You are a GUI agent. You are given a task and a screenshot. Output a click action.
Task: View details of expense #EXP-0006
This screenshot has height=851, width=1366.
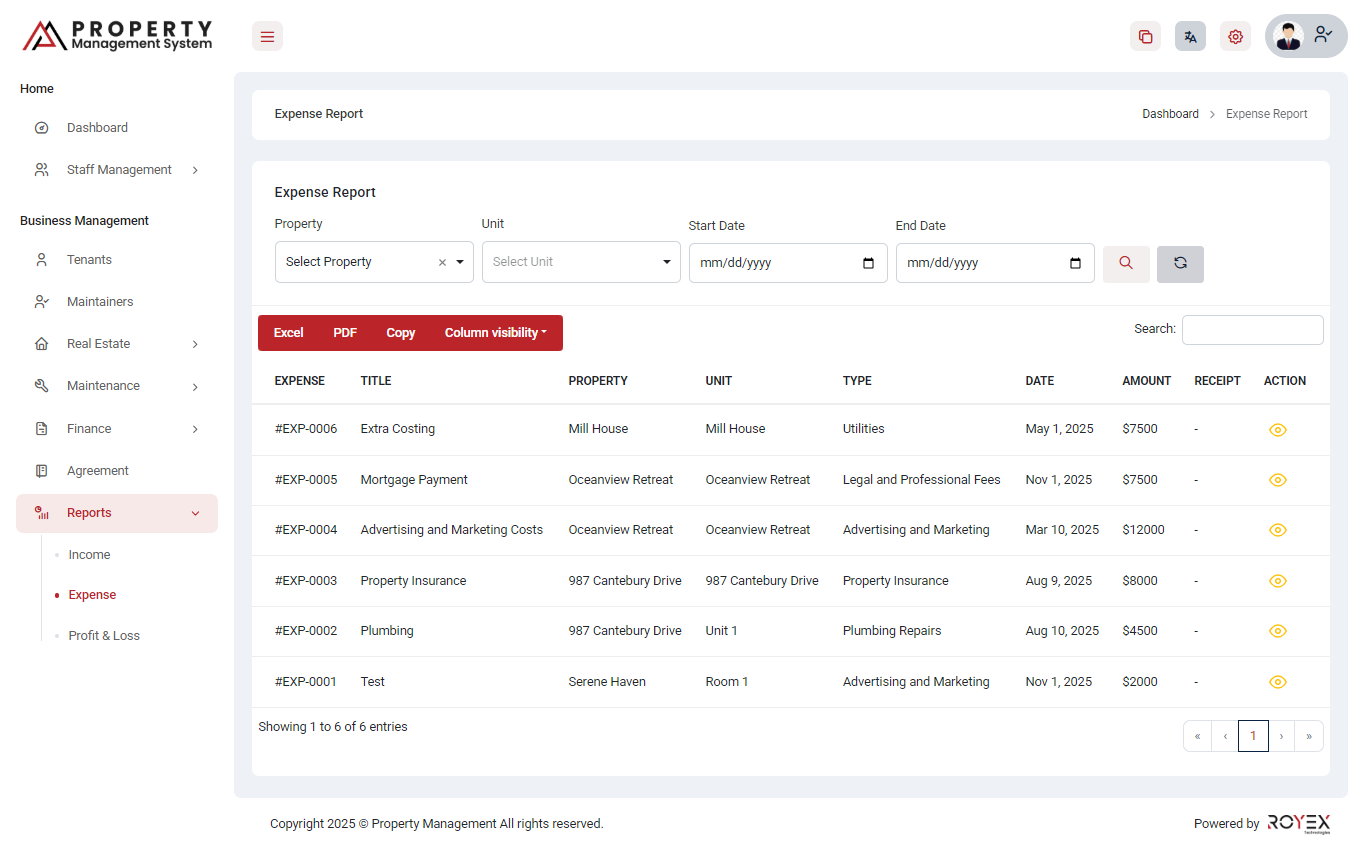1277,430
